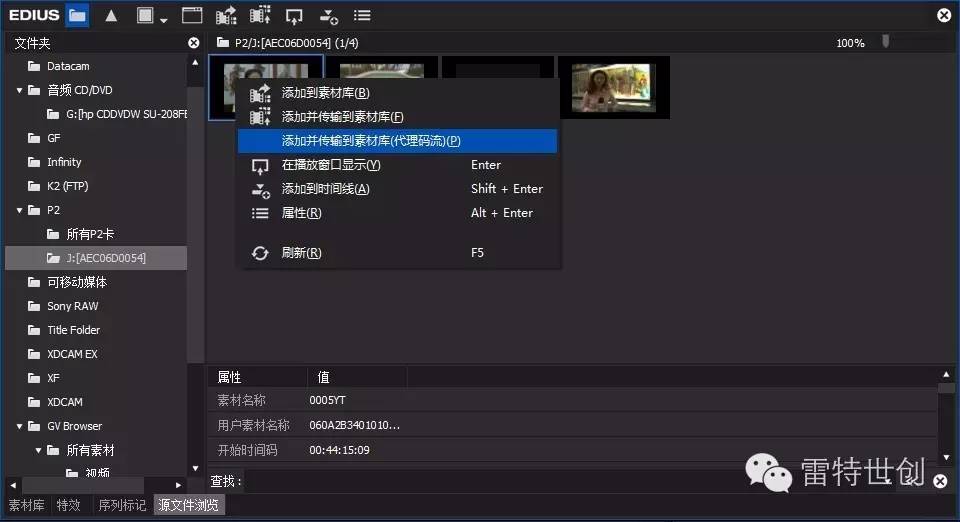Collapse the 所有素材 node
The image size is (960, 522).
point(39,450)
